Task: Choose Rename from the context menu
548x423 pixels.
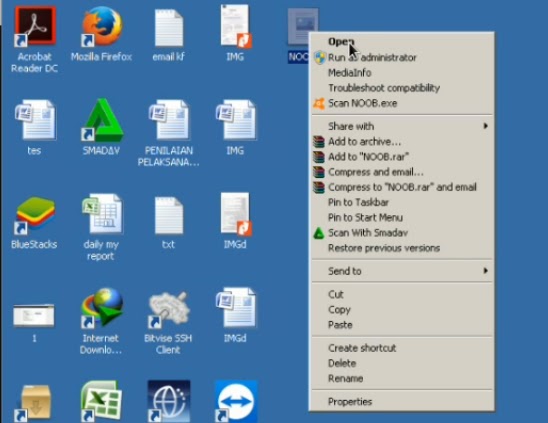Action: pos(402,378)
